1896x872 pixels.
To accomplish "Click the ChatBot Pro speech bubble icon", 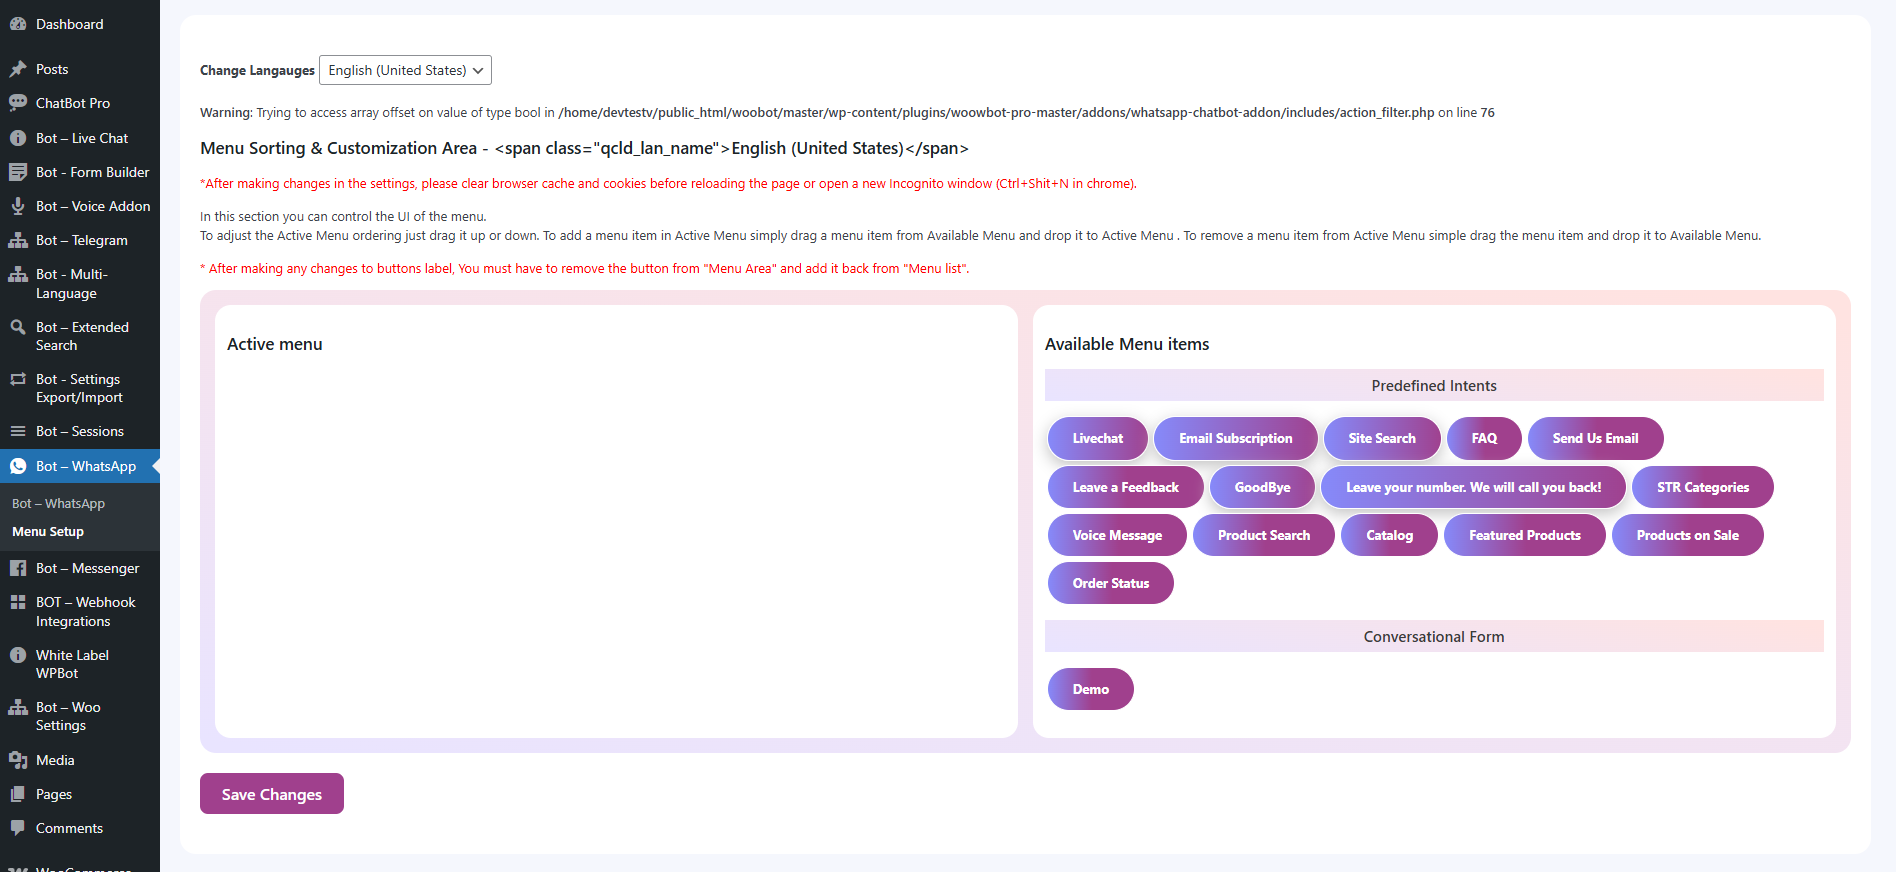I will point(18,103).
